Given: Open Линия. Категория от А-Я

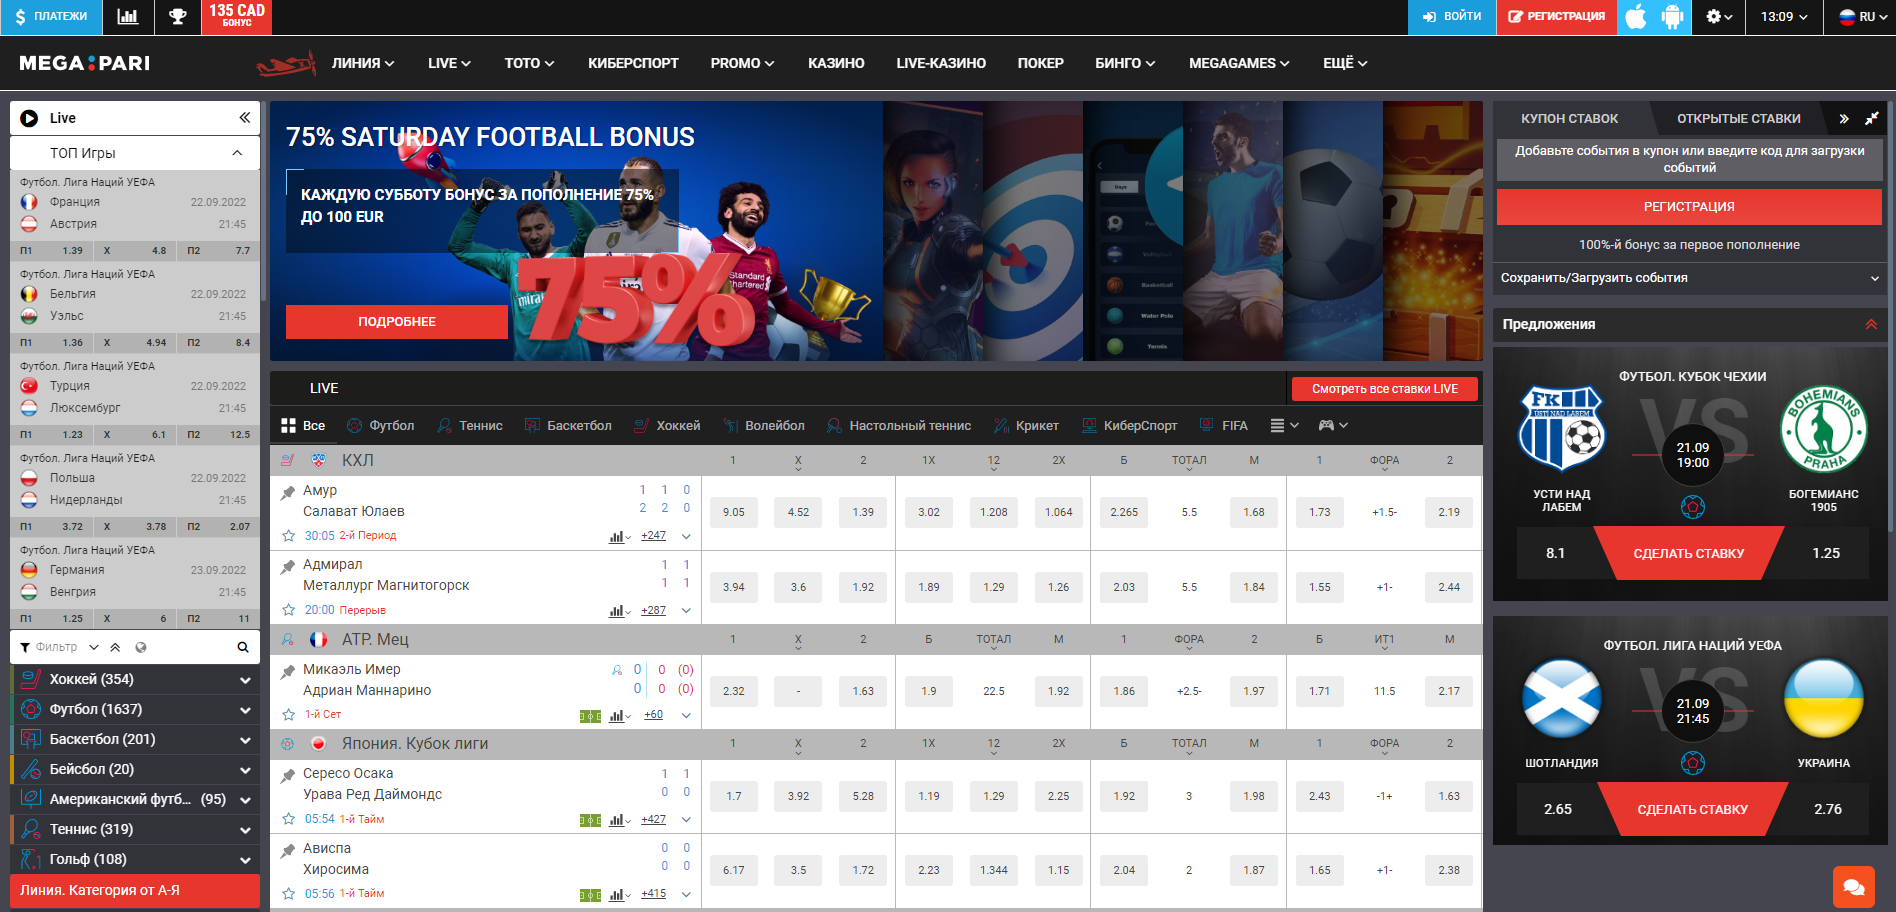Looking at the screenshot, I should coord(135,890).
